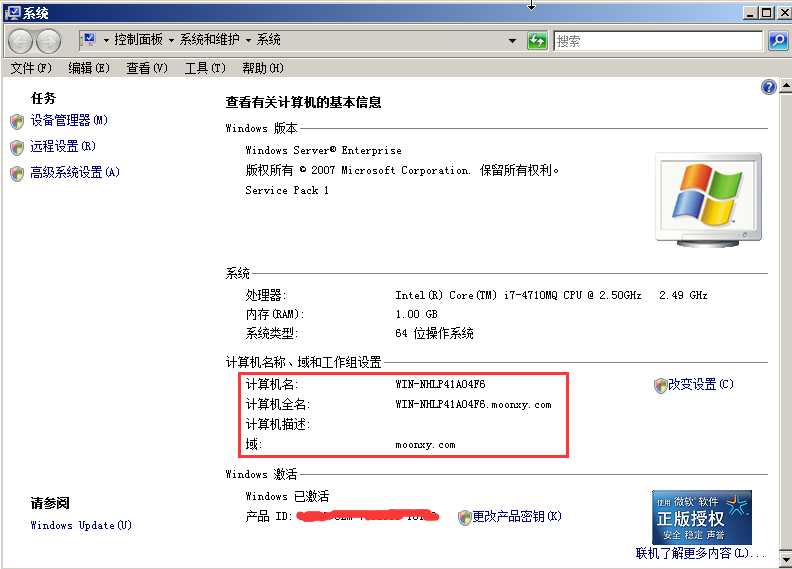Click the address bar computer icon
Screen dimensions: 792x569
tap(89, 39)
